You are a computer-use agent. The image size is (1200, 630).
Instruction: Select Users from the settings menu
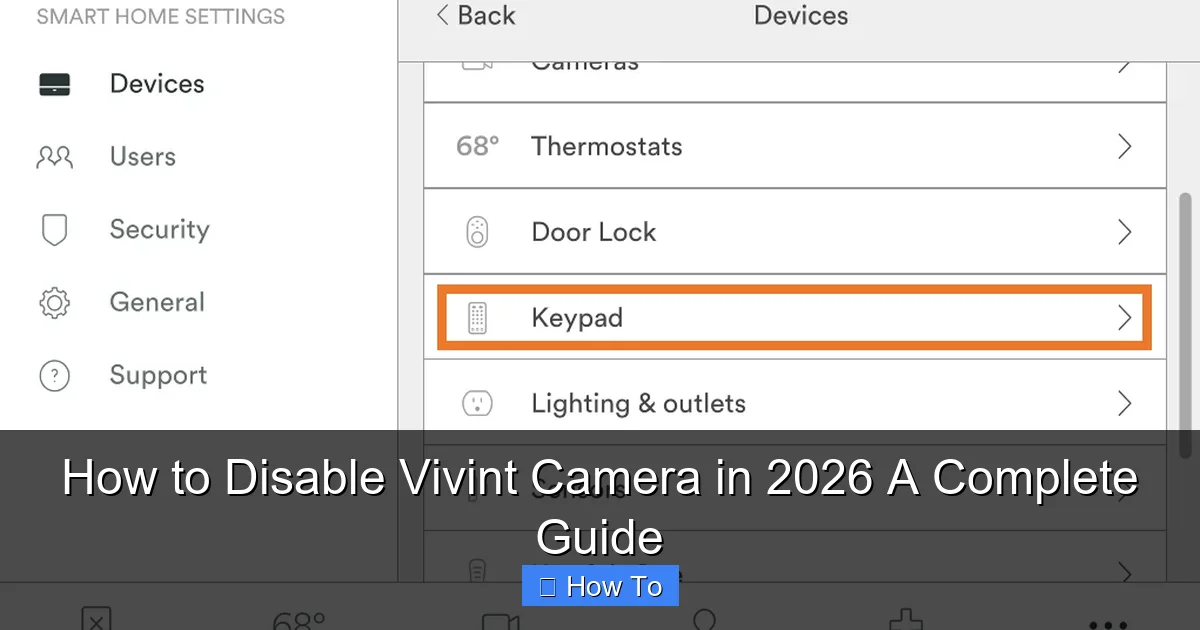tap(142, 157)
